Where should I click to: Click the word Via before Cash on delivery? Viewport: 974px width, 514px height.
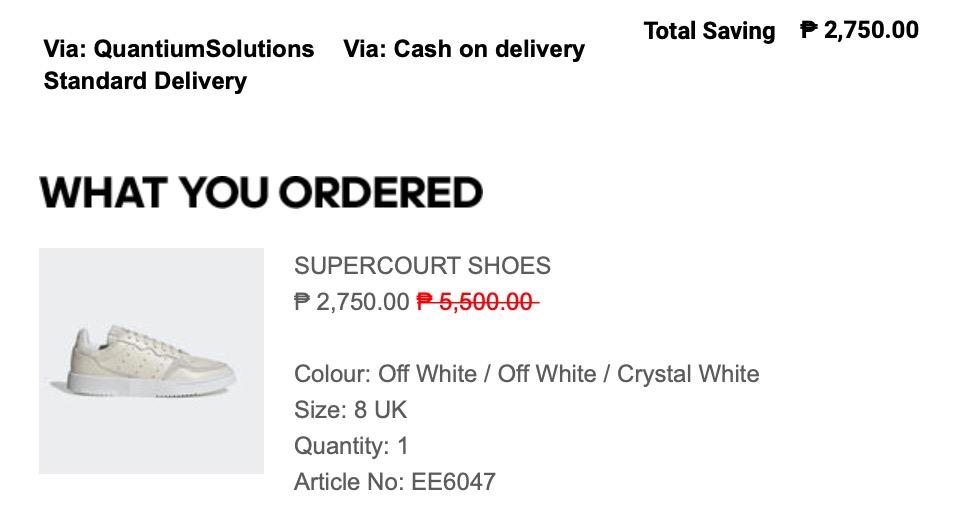click(x=363, y=49)
